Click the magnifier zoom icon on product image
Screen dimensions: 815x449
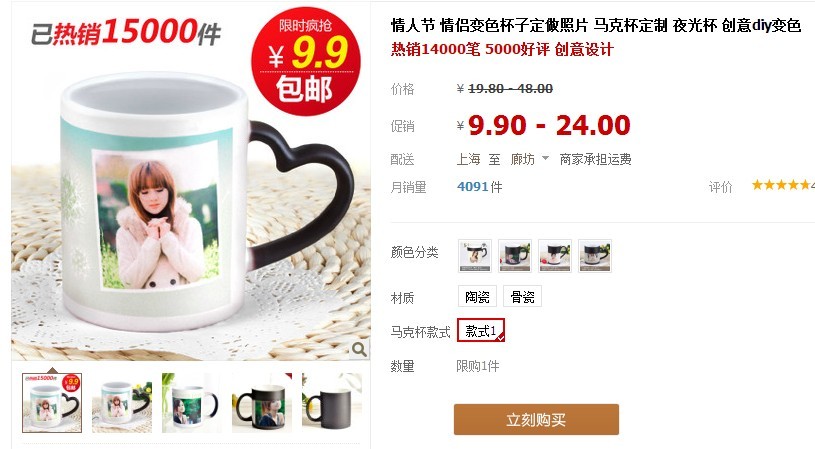point(359,349)
